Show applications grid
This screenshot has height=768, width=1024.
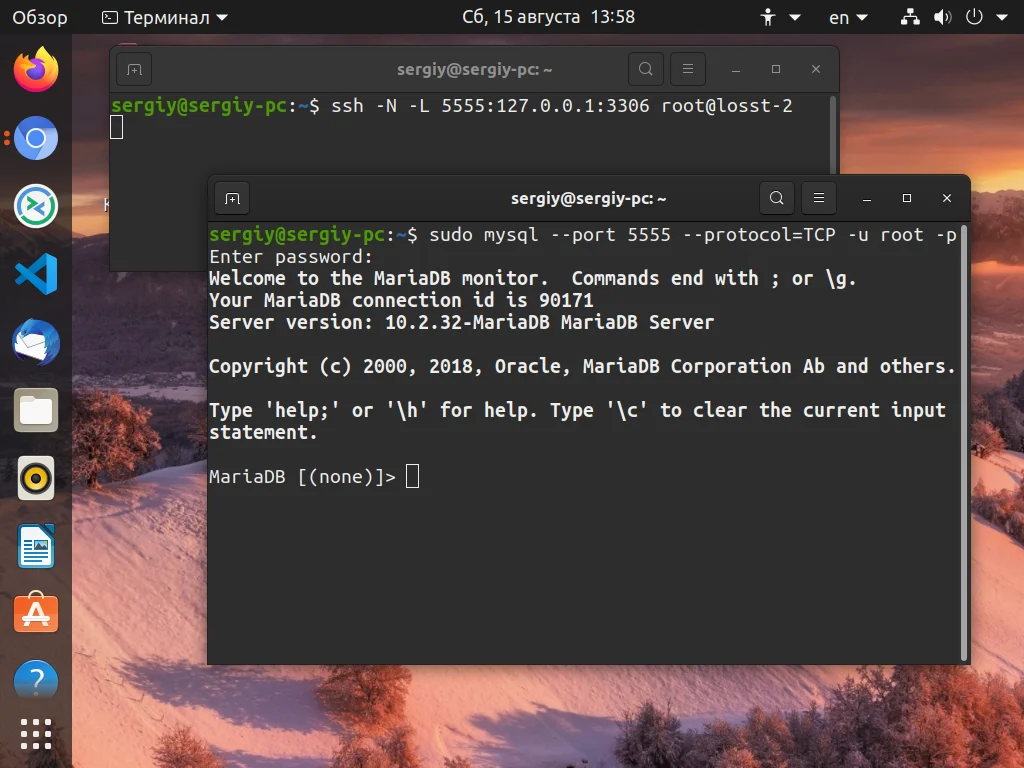[36, 734]
